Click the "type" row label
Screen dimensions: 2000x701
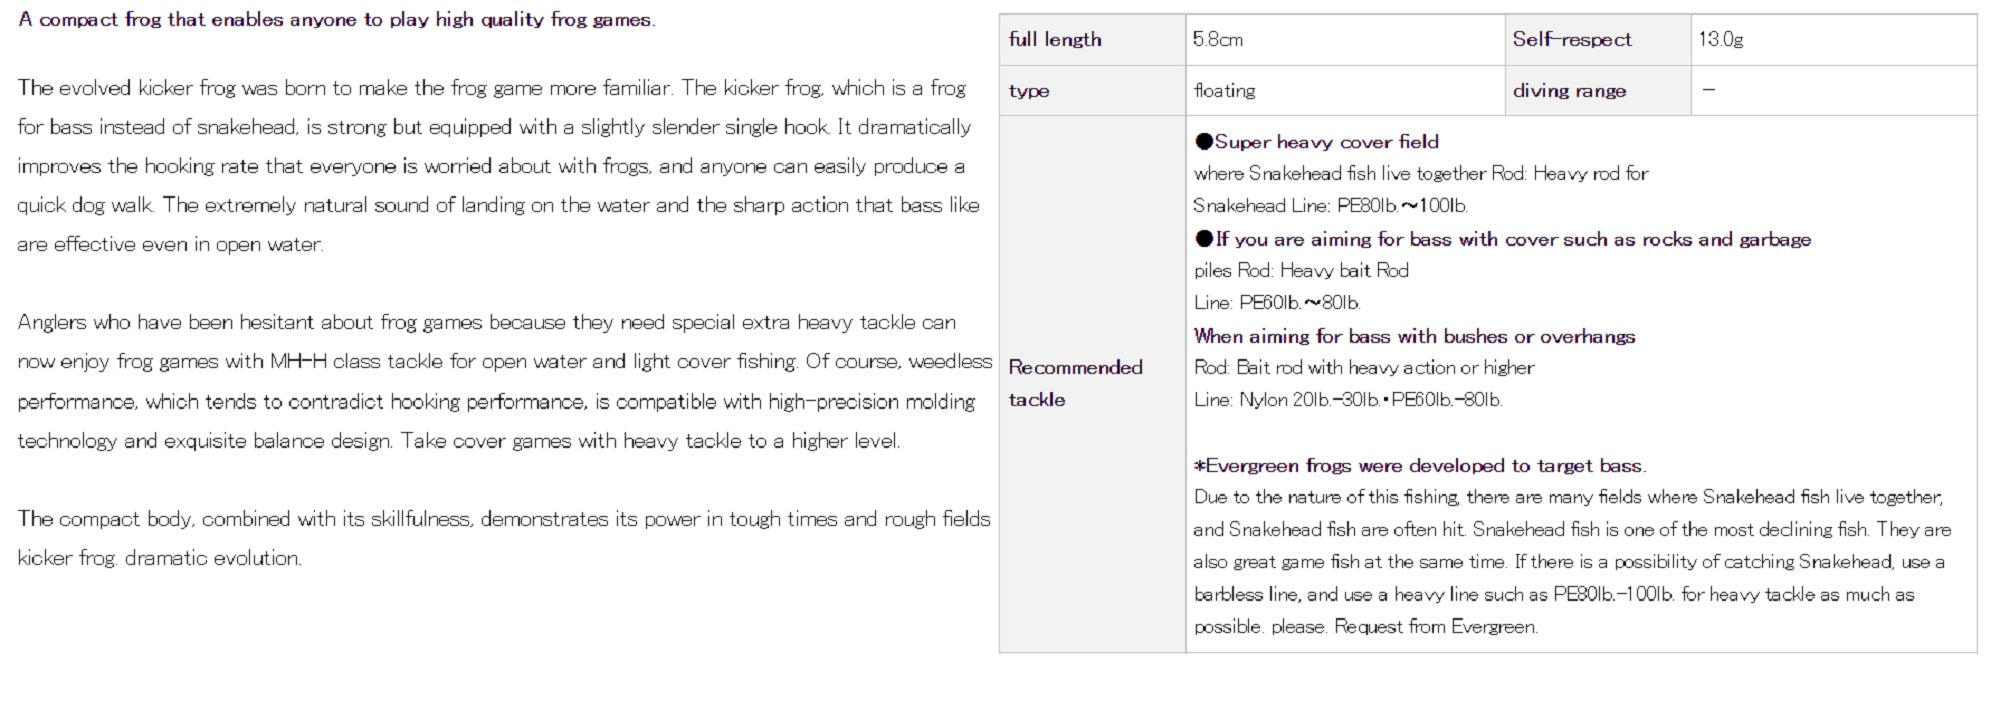coord(1029,91)
